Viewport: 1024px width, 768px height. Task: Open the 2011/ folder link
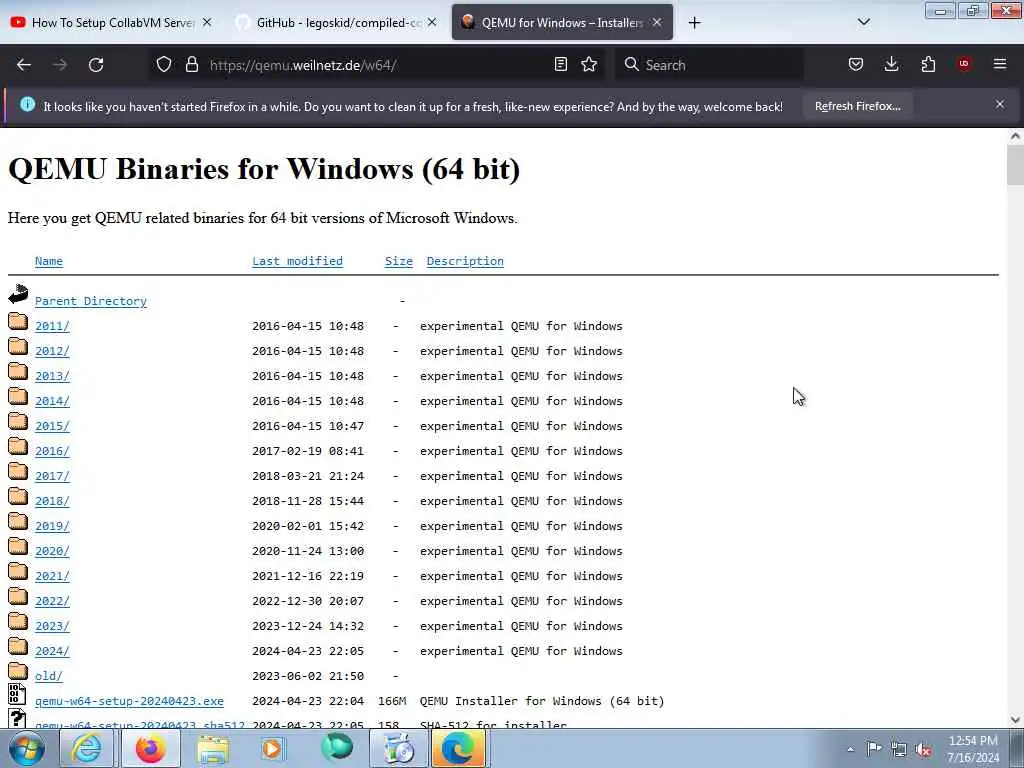tap(52, 326)
